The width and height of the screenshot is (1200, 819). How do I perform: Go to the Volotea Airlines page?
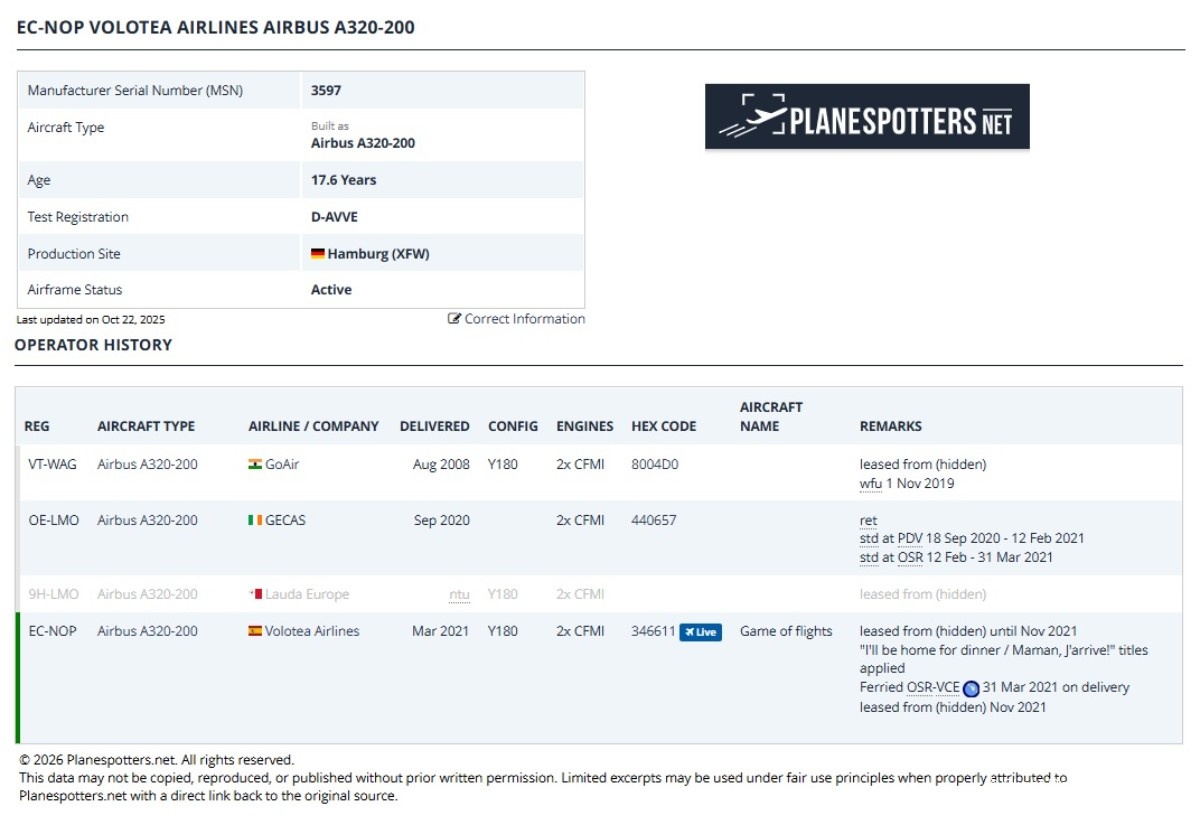click(312, 632)
